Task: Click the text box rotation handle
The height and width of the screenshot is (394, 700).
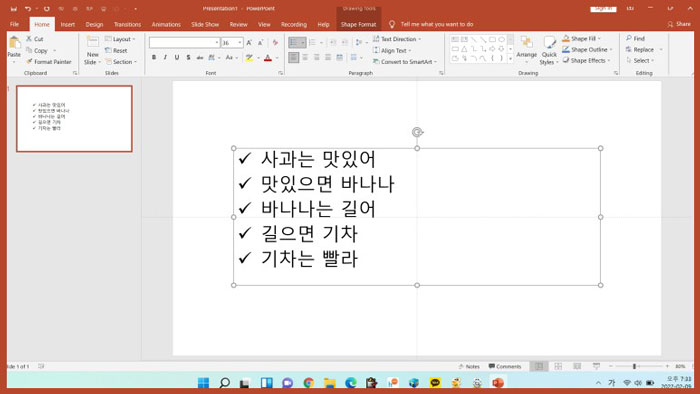Action: click(417, 132)
